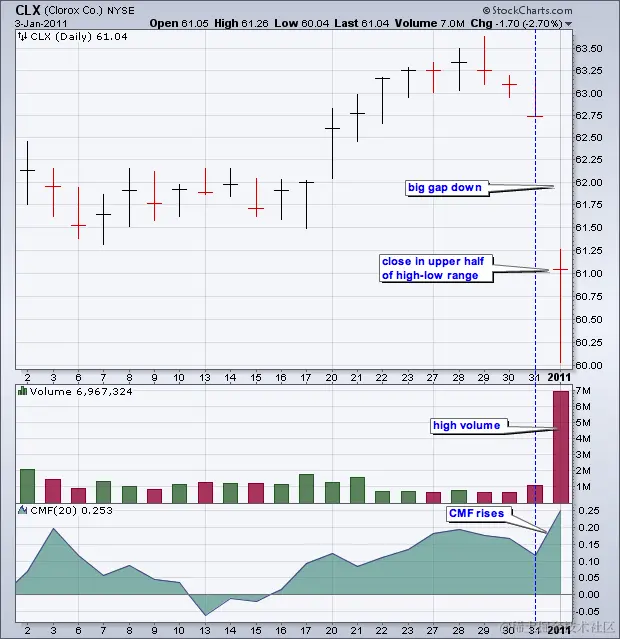620x639 pixels.
Task: Select the (Clorox Co.) NYSE company name
Action: point(89,11)
